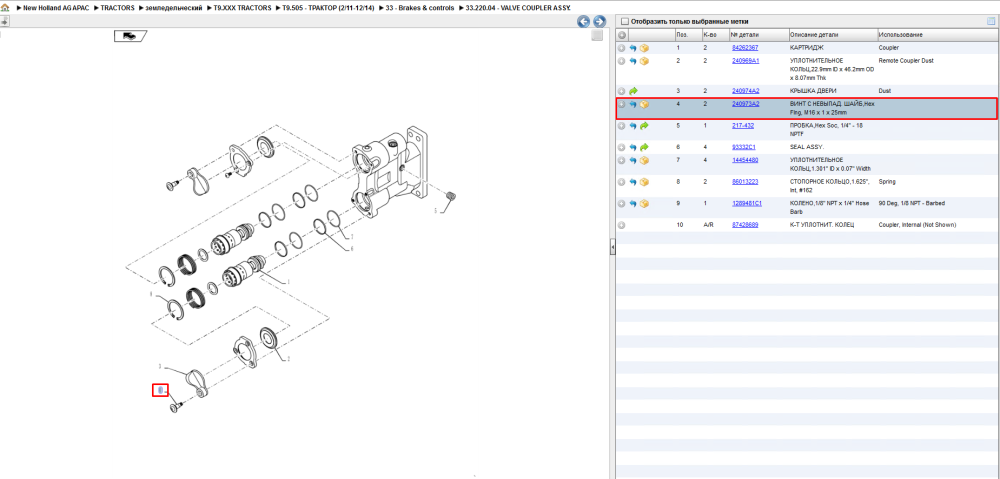Add part 86013223 using its gray circle

(x=622, y=182)
